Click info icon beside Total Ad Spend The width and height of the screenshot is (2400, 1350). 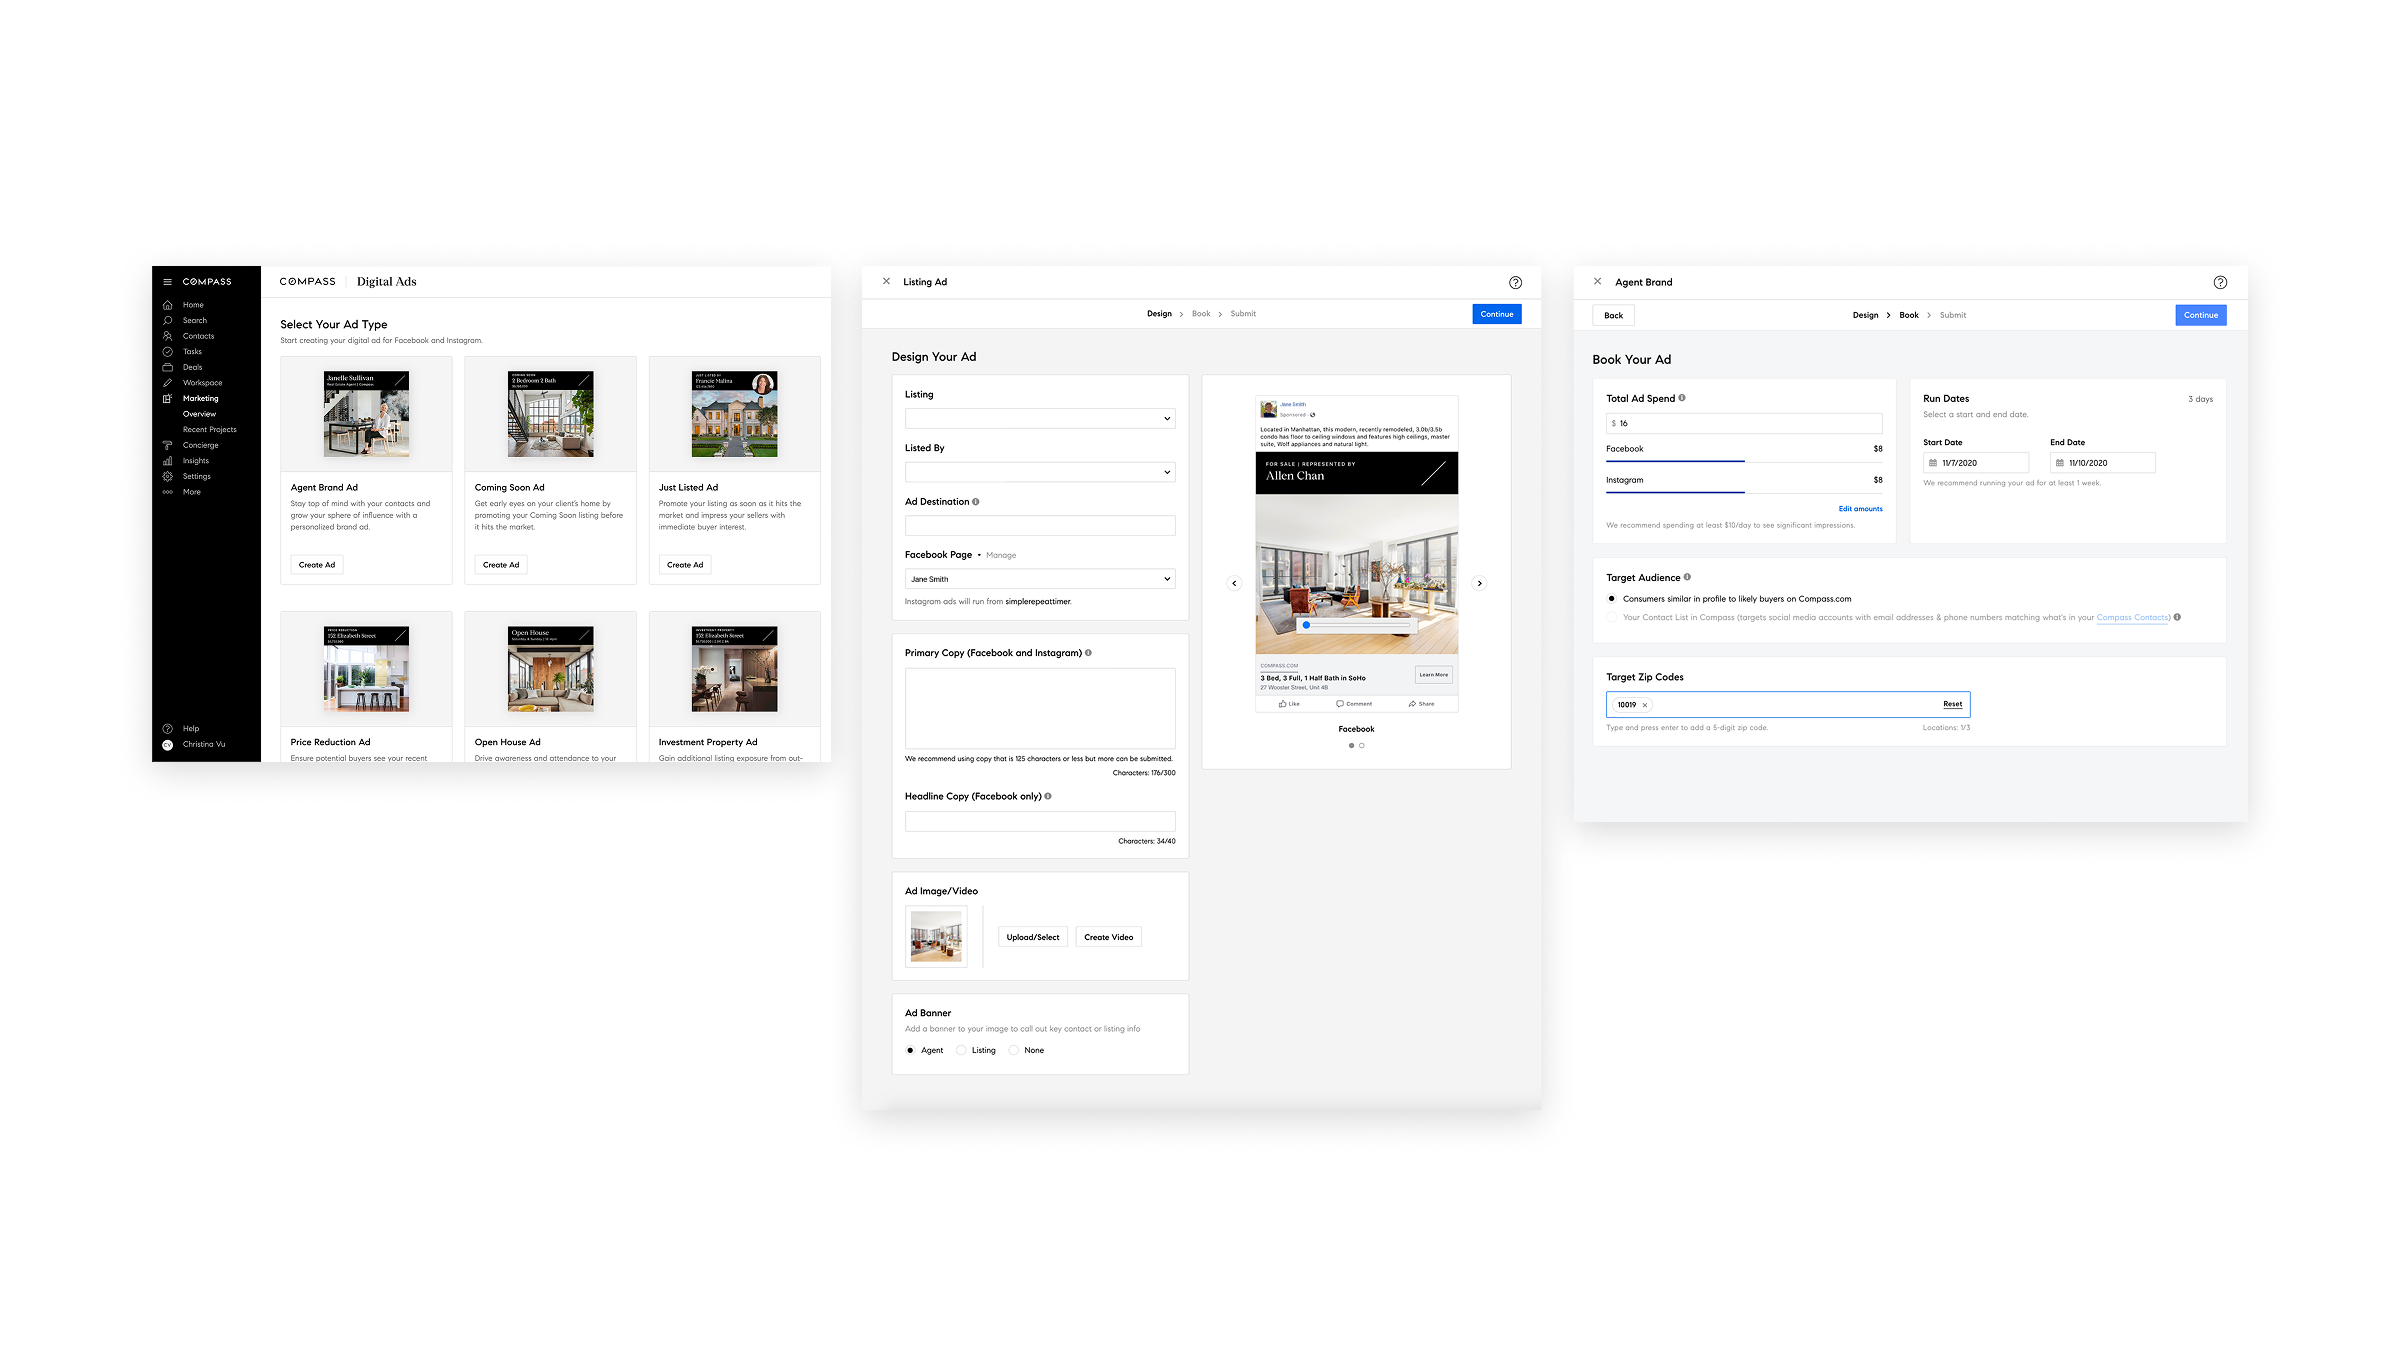tap(1682, 398)
